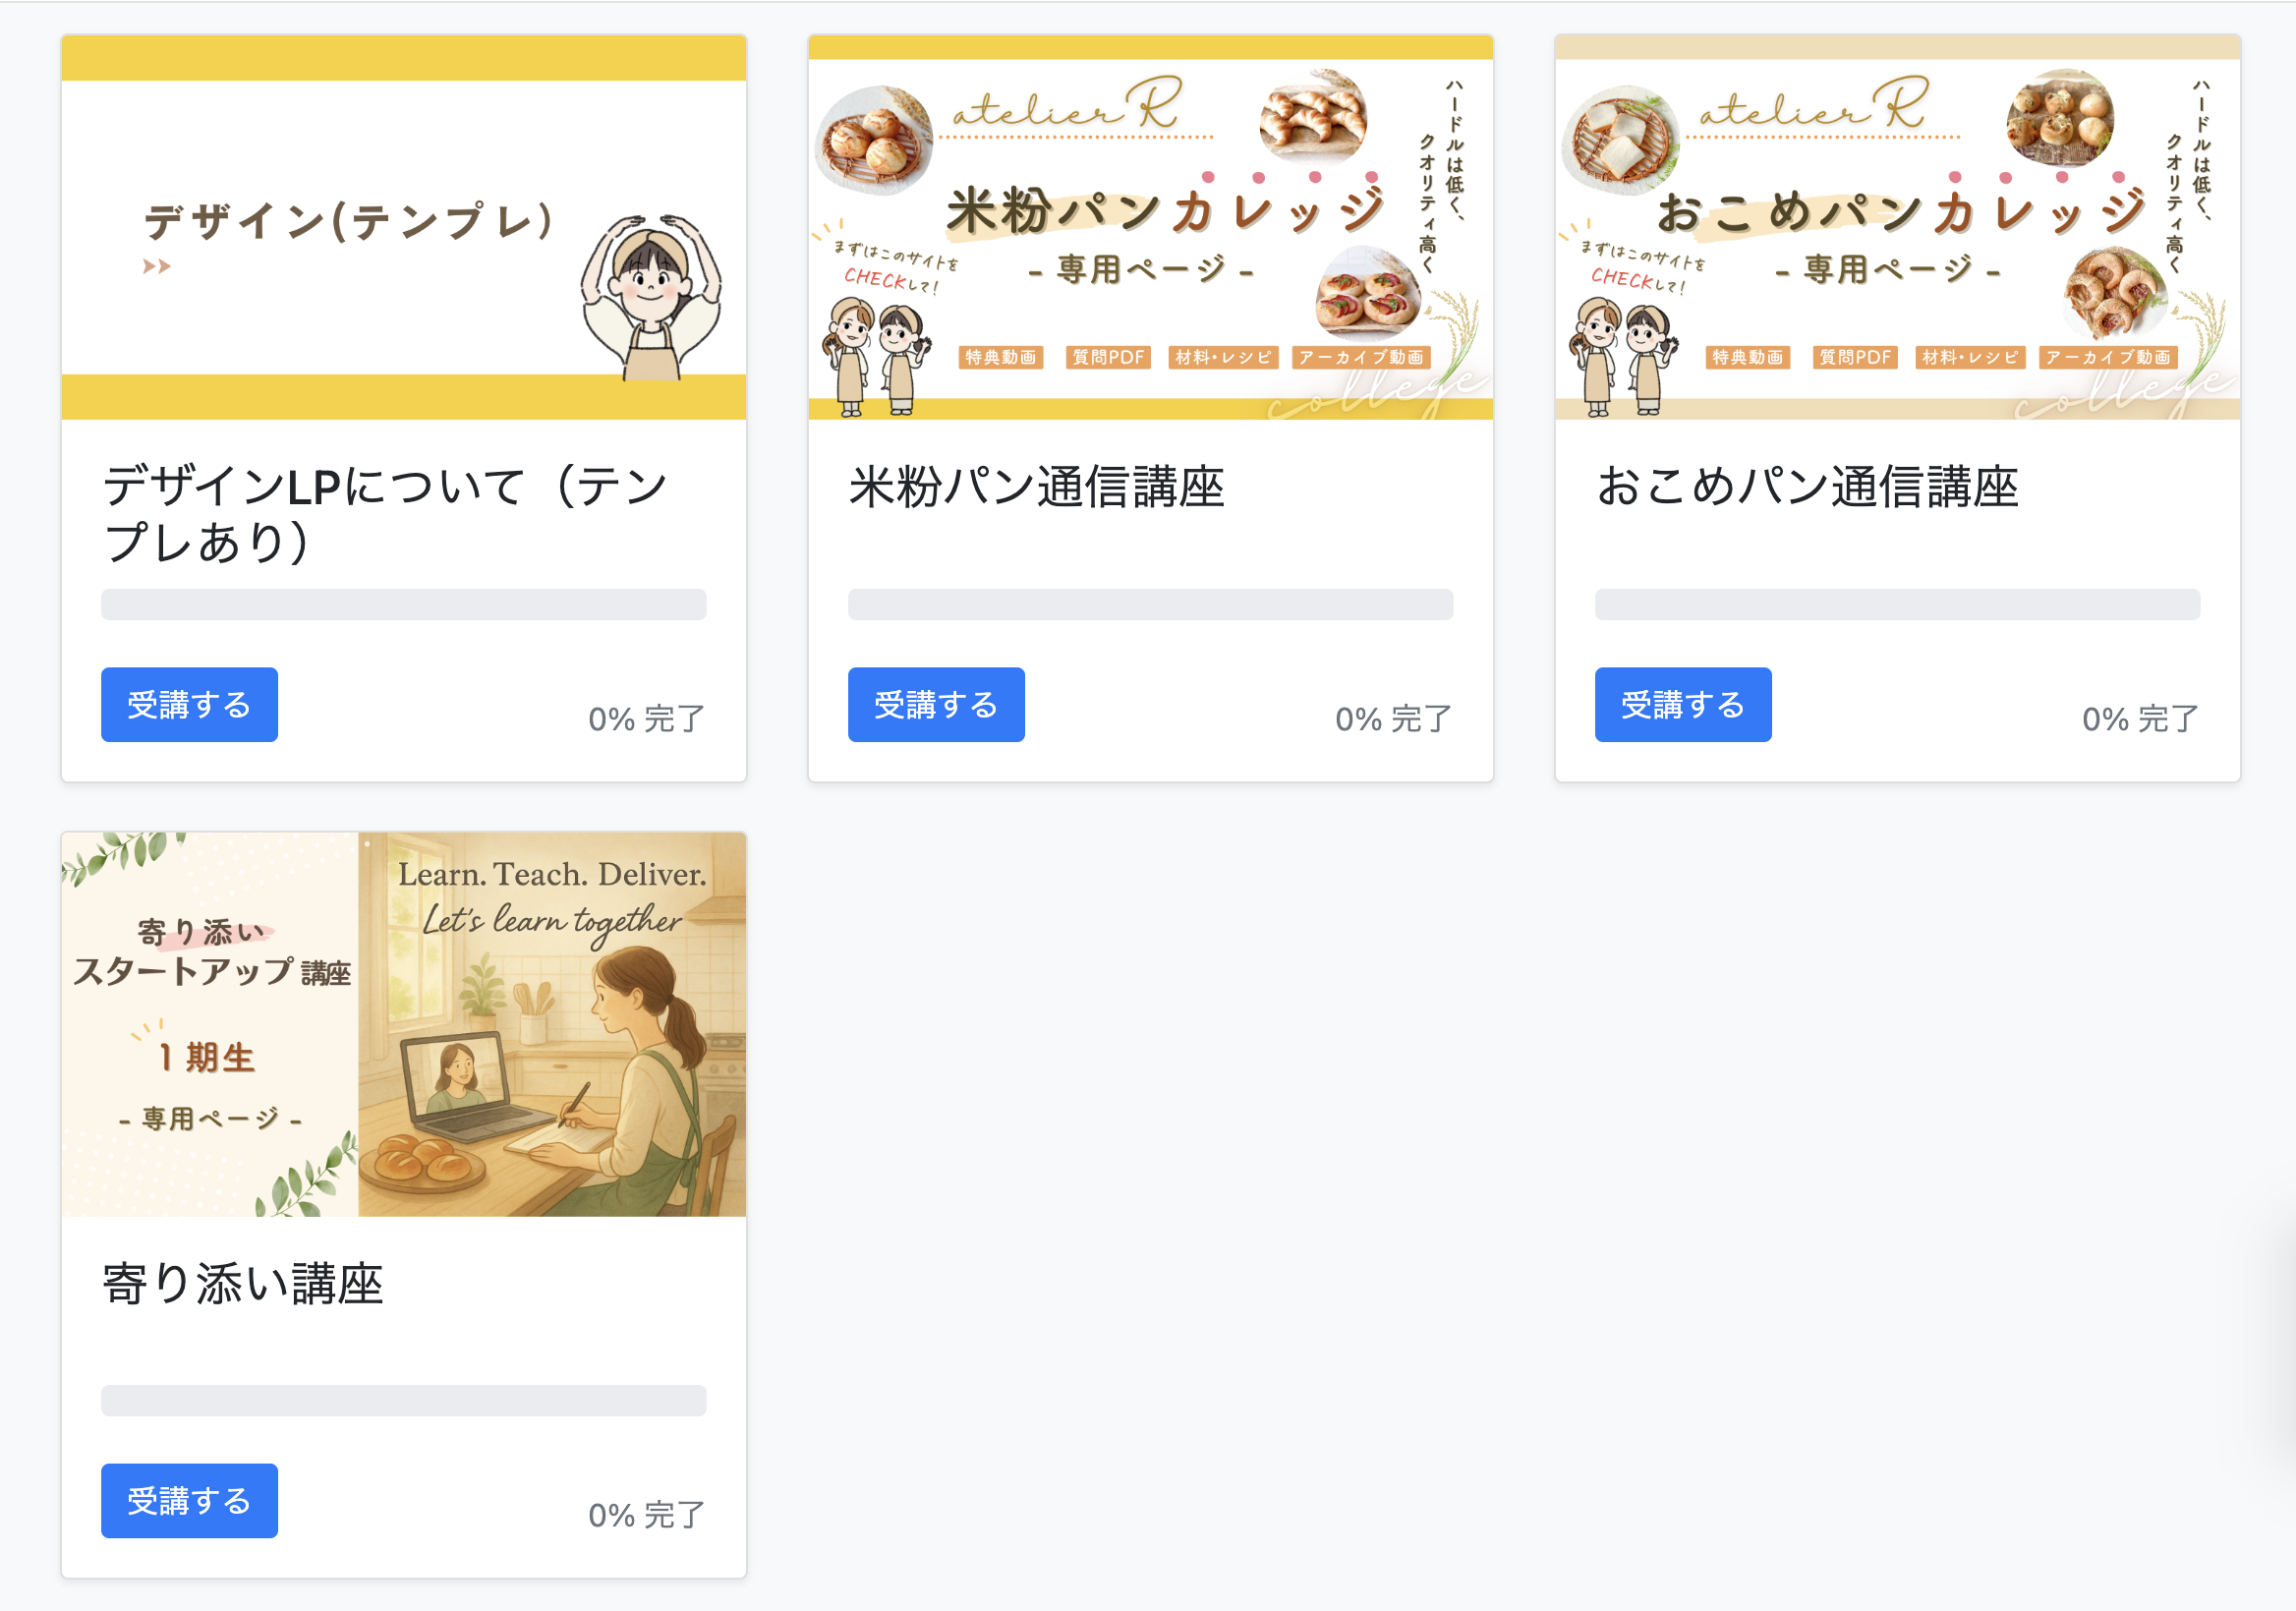Image resolution: width=2296 pixels, height=1611 pixels.
Task: Click the アーカイブ動画 tag on 米粉パン banner
Action: [x=1362, y=358]
